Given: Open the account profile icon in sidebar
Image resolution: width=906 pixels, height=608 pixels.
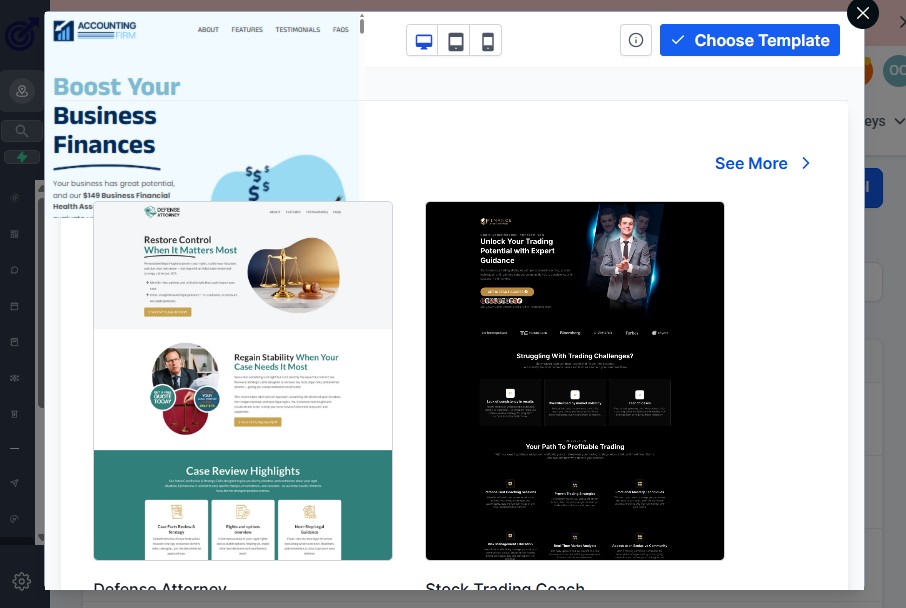Looking at the screenshot, I should (x=22, y=91).
